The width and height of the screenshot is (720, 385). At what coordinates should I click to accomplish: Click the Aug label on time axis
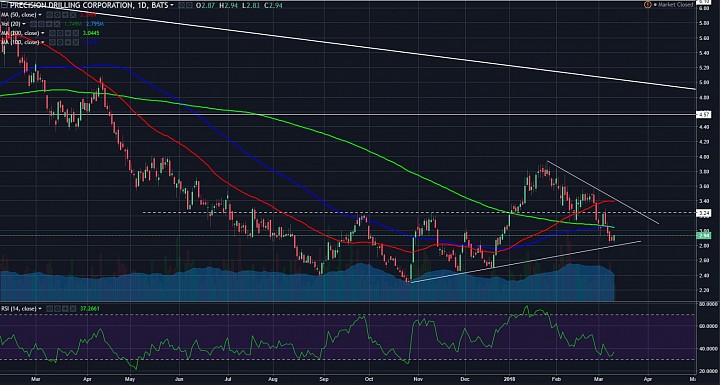tap(273, 380)
